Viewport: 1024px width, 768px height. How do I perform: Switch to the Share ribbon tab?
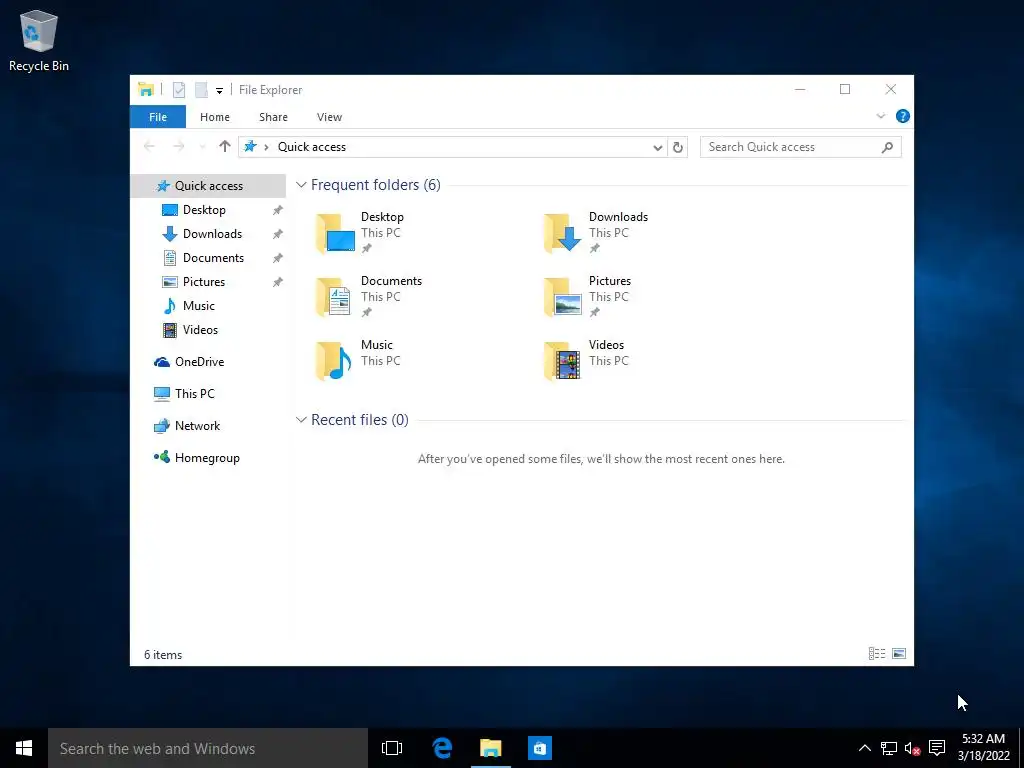coord(273,117)
